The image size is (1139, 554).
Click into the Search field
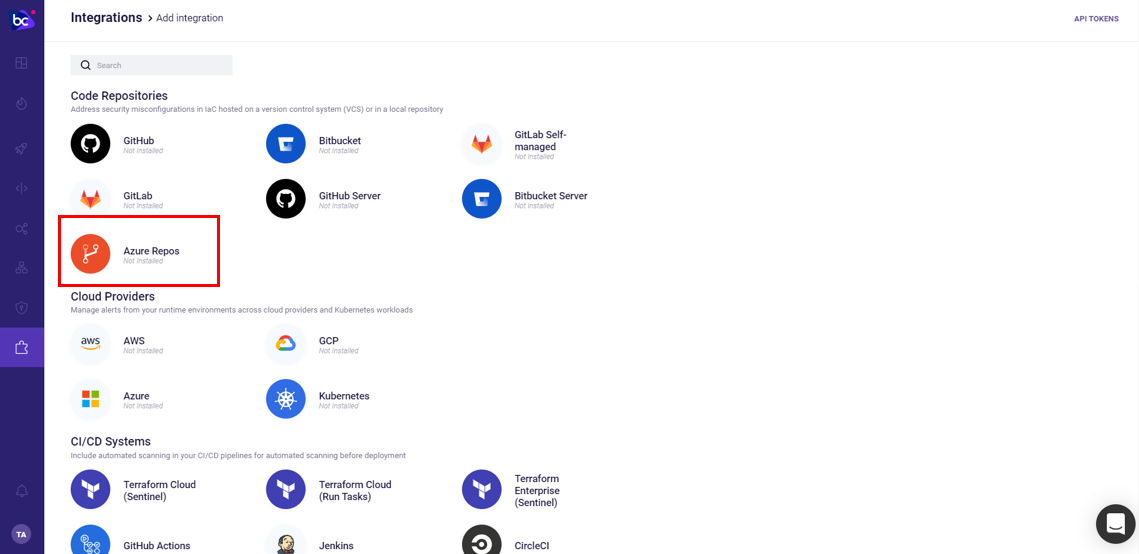151,65
